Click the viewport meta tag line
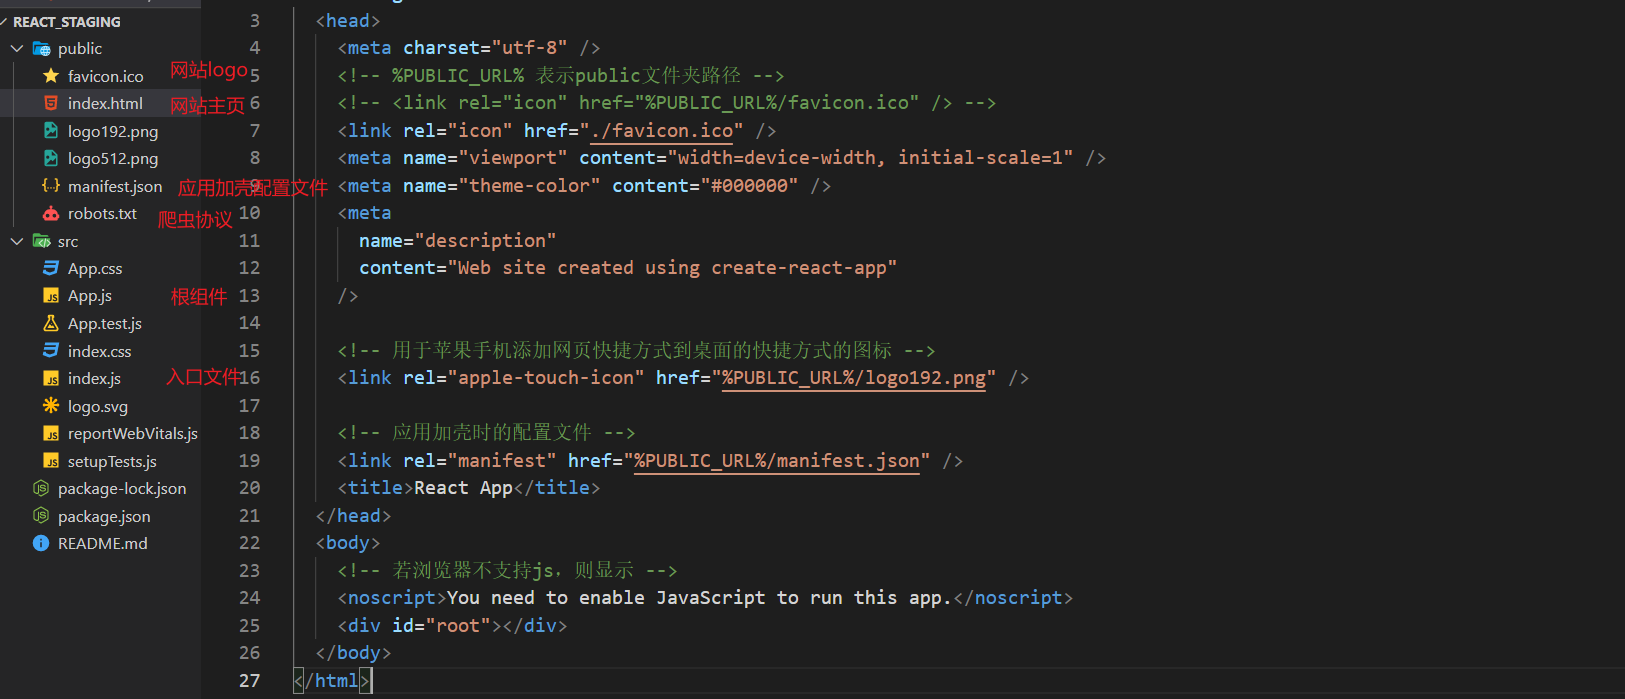This screenshot has width=1625, height=699. point(722,158)
